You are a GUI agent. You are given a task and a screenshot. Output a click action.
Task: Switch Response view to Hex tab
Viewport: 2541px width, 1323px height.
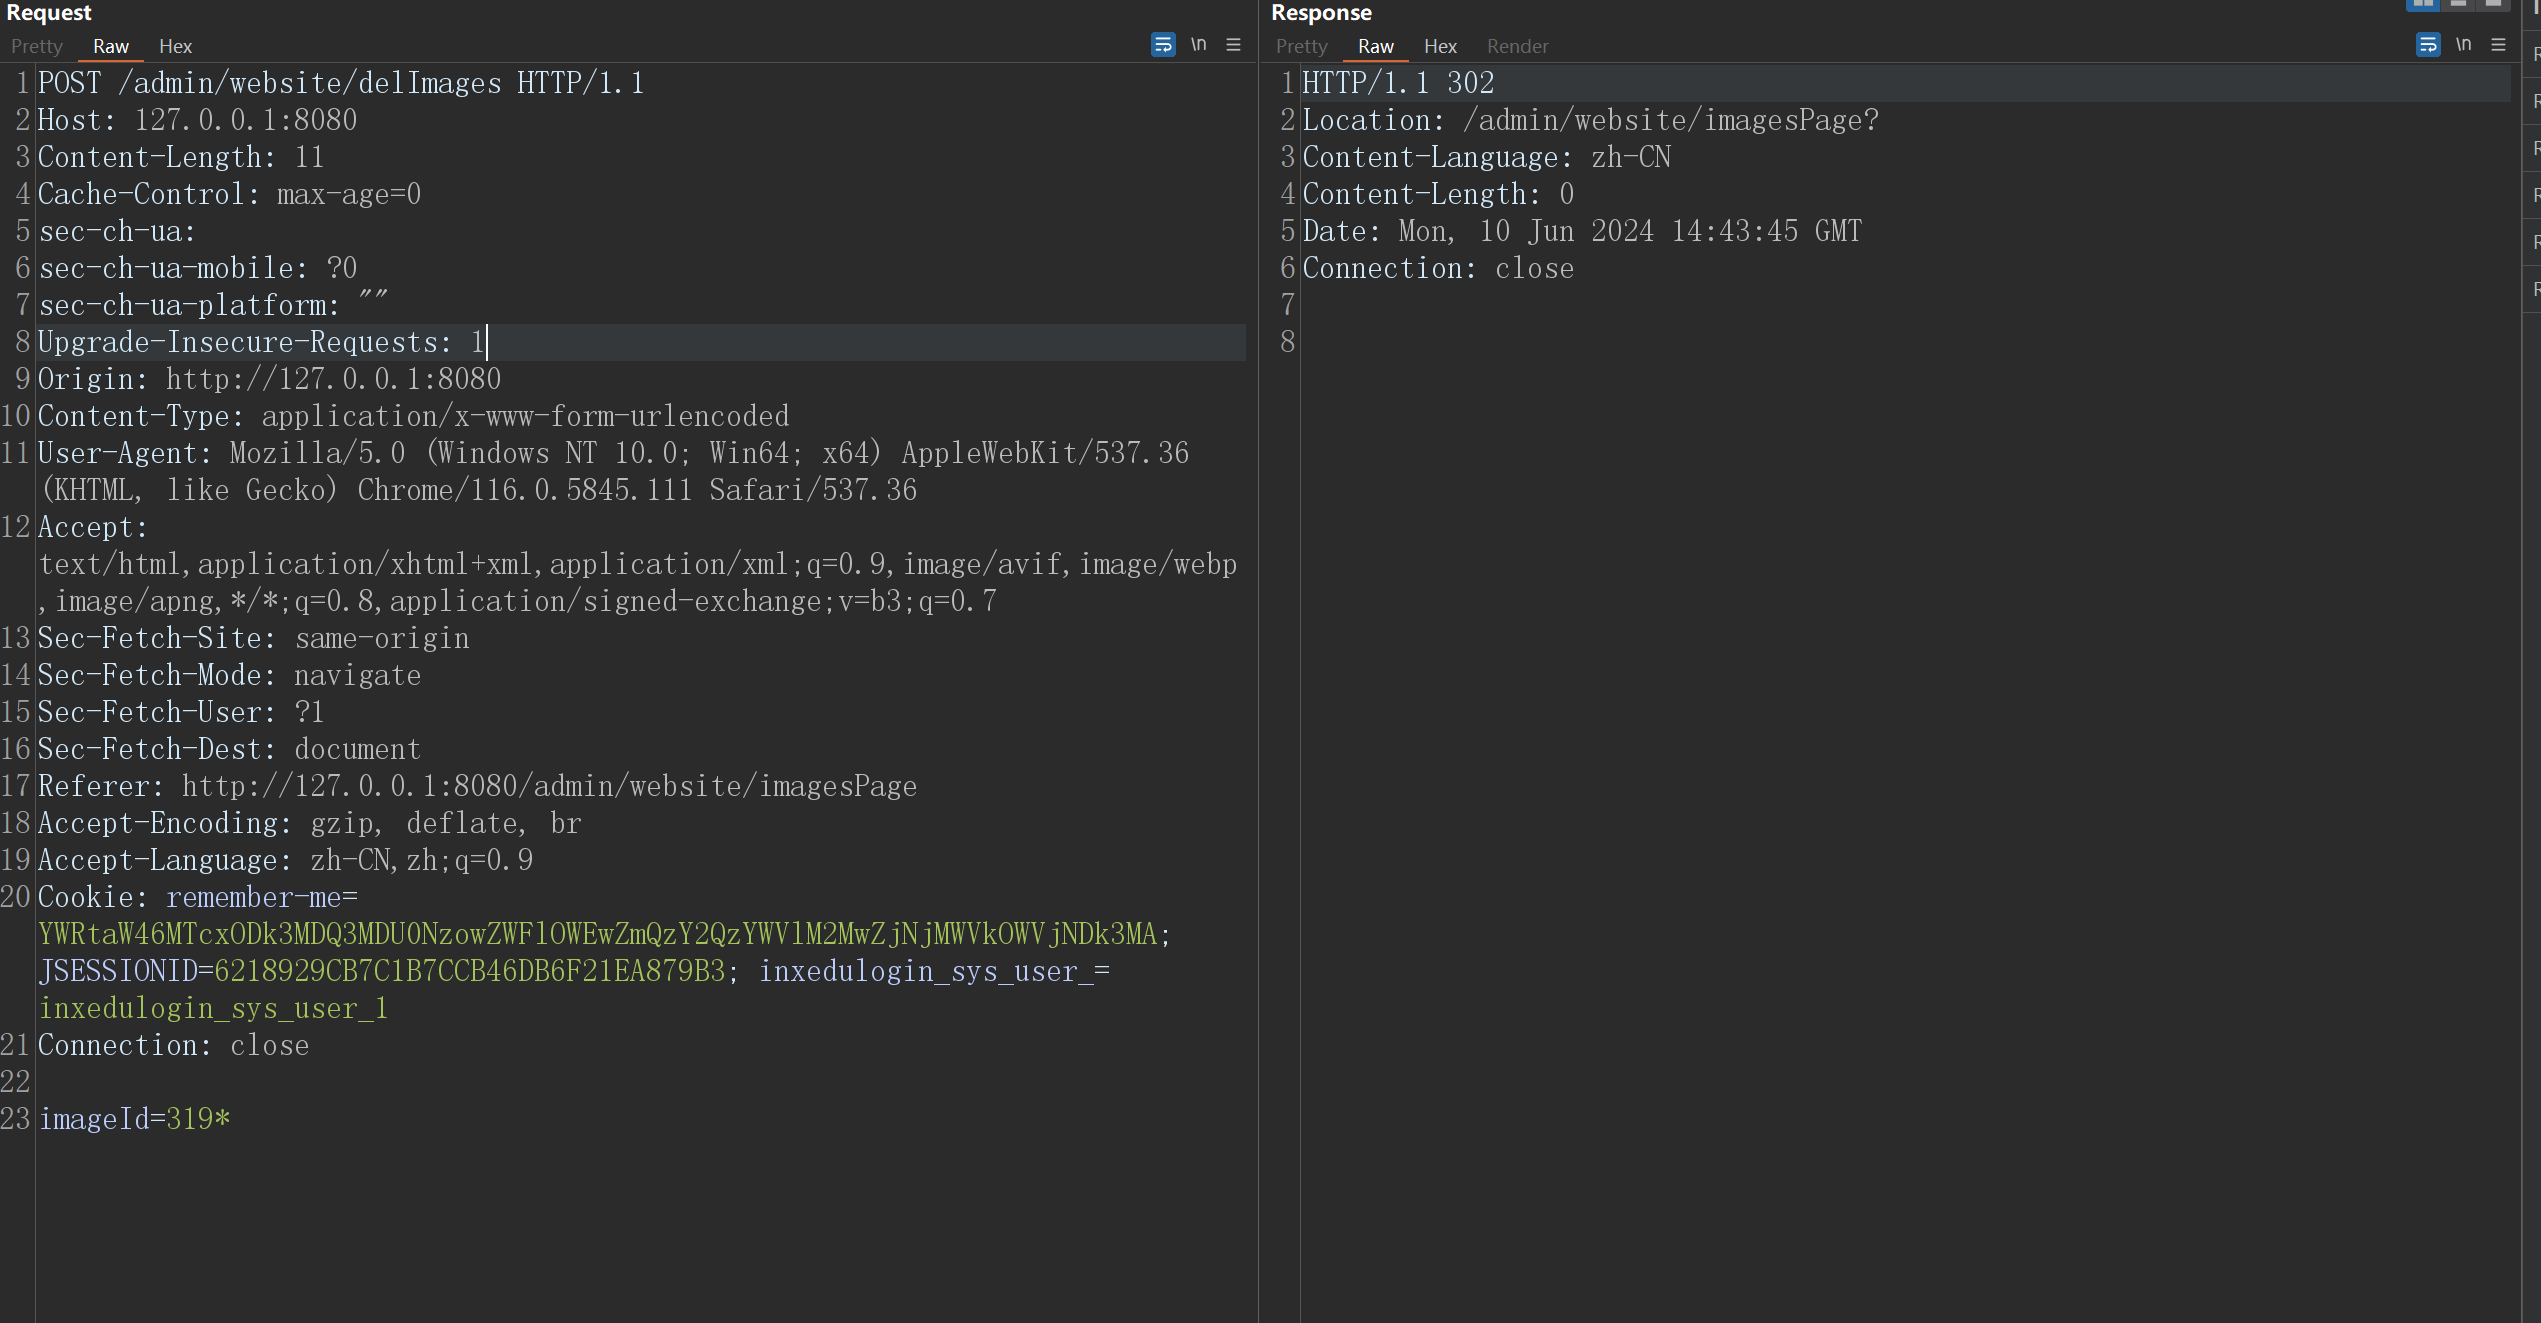1440,46
